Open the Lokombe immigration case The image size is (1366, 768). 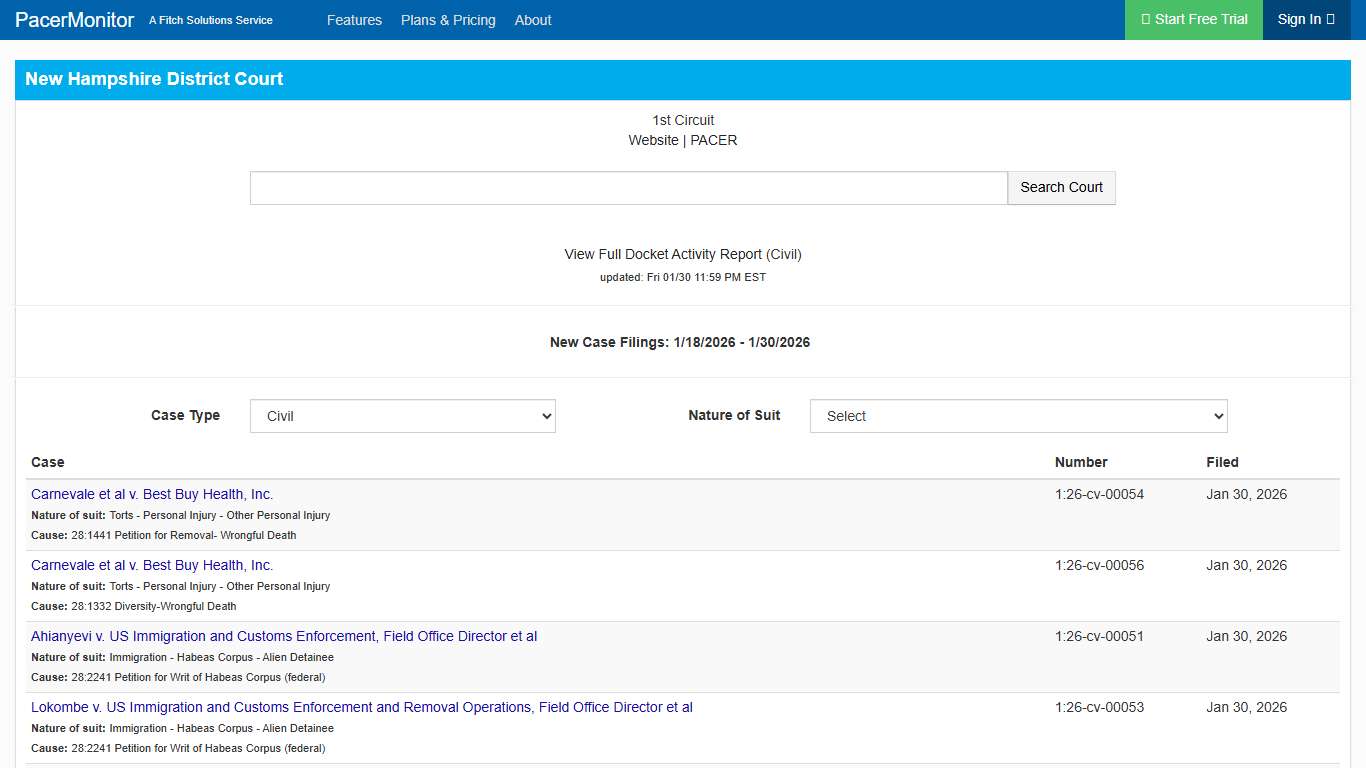click(362, 707)
